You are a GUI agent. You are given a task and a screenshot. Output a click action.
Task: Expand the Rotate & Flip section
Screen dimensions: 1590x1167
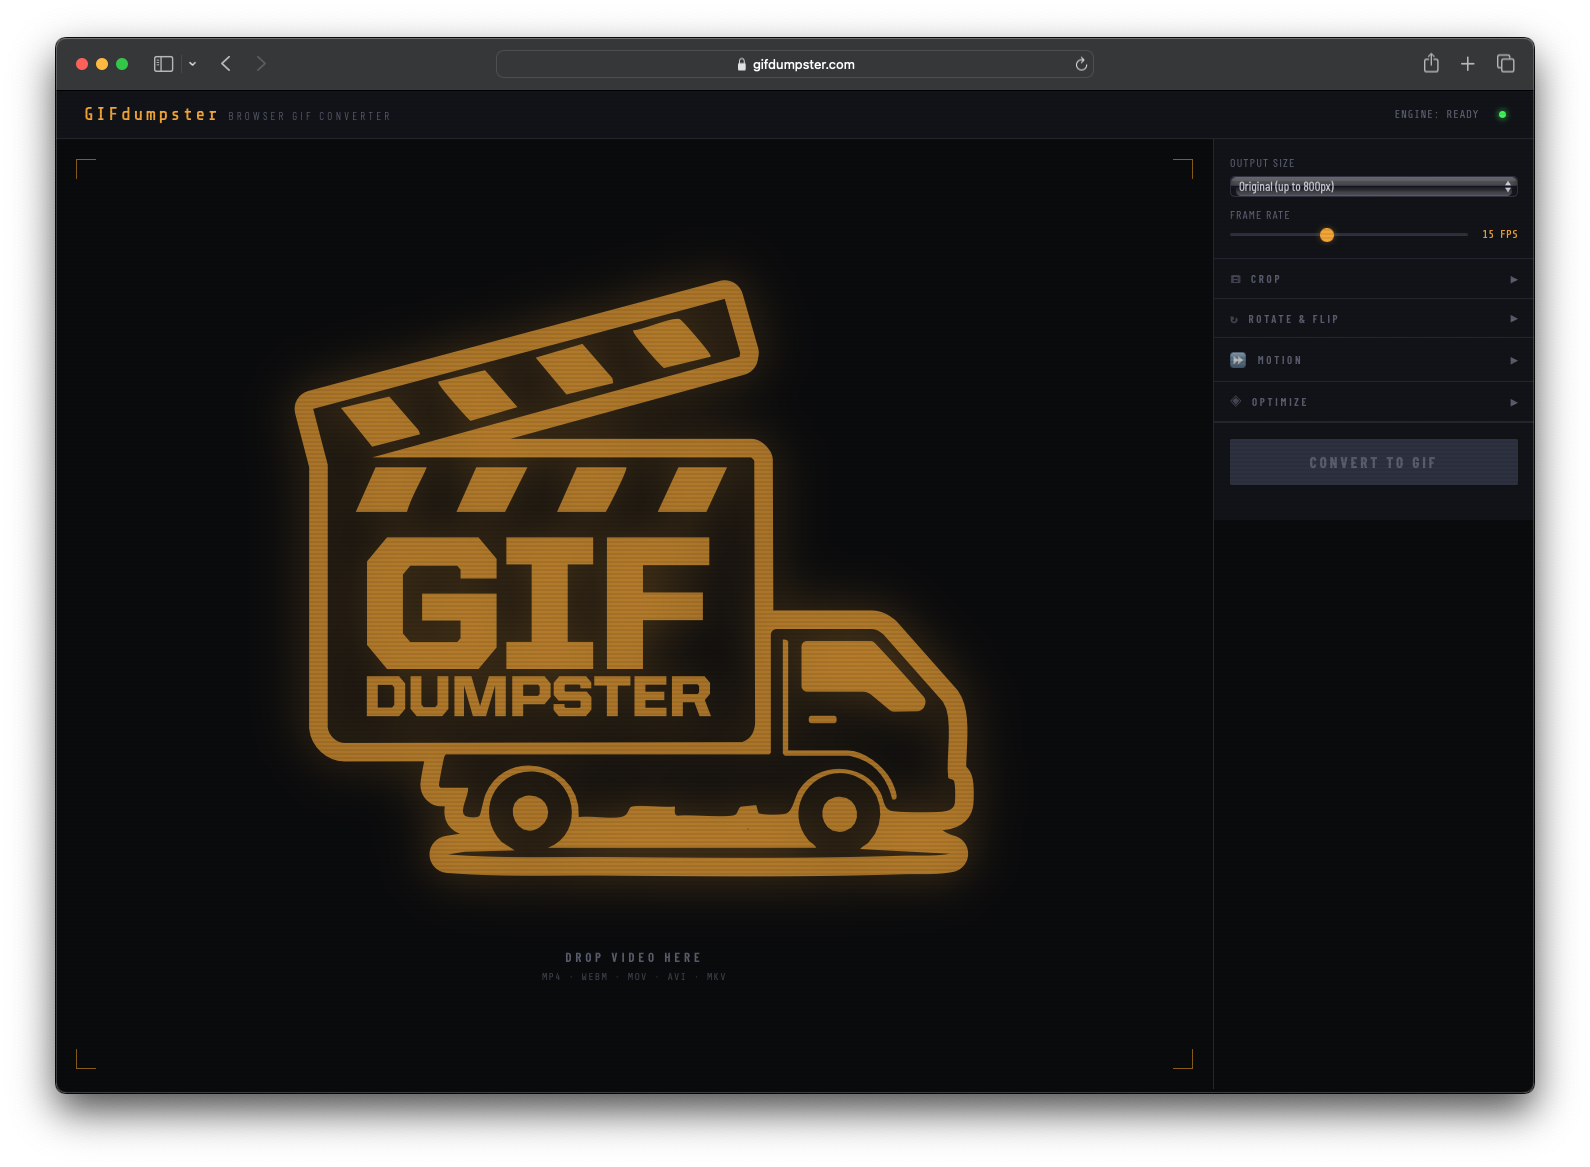(1373, 319)
